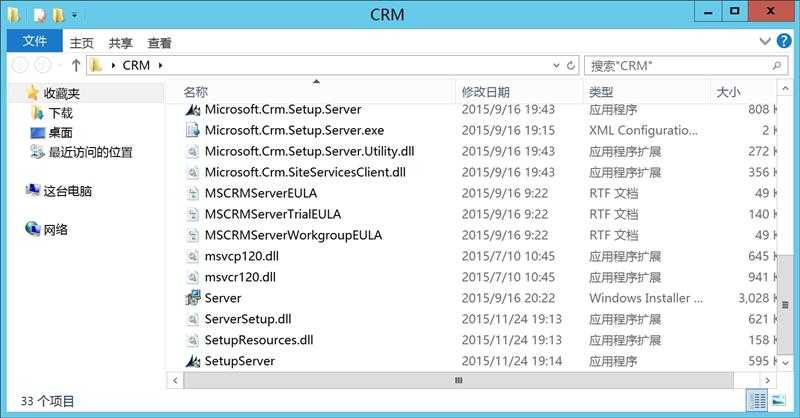Screen dimensions: 800x418
Task: Select the msvcr120.dll file icon
Action: click(x=193, y=277)
